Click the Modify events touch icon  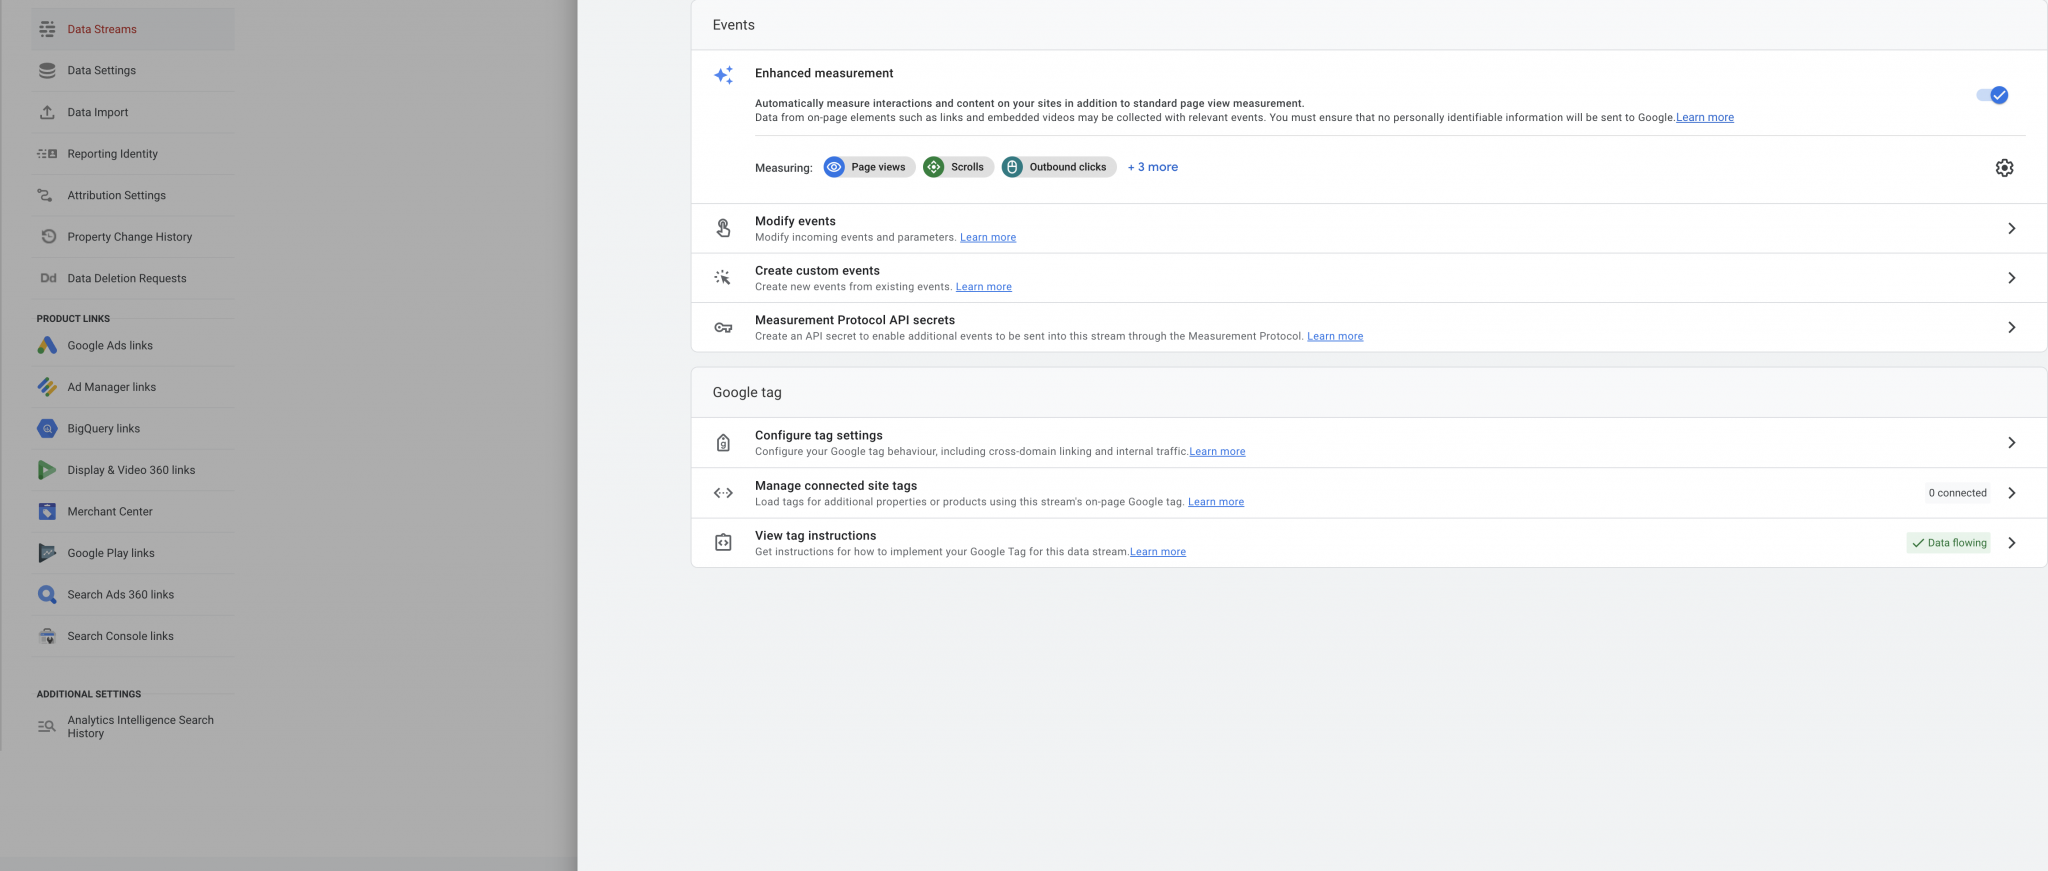pyautogui.click(x=723, y=228)
